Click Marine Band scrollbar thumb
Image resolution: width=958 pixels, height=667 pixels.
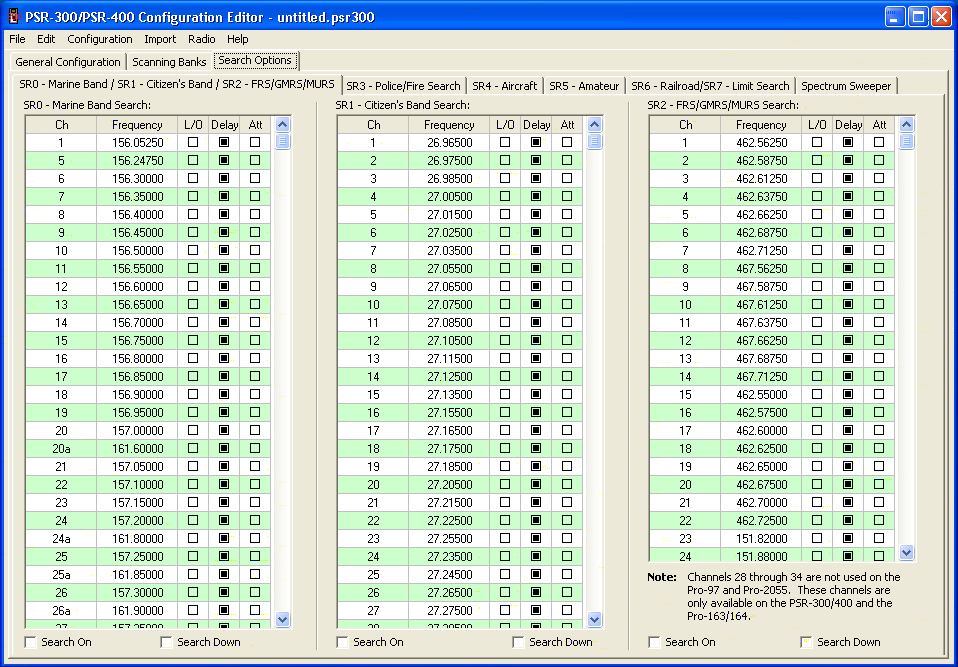[282, 141]
